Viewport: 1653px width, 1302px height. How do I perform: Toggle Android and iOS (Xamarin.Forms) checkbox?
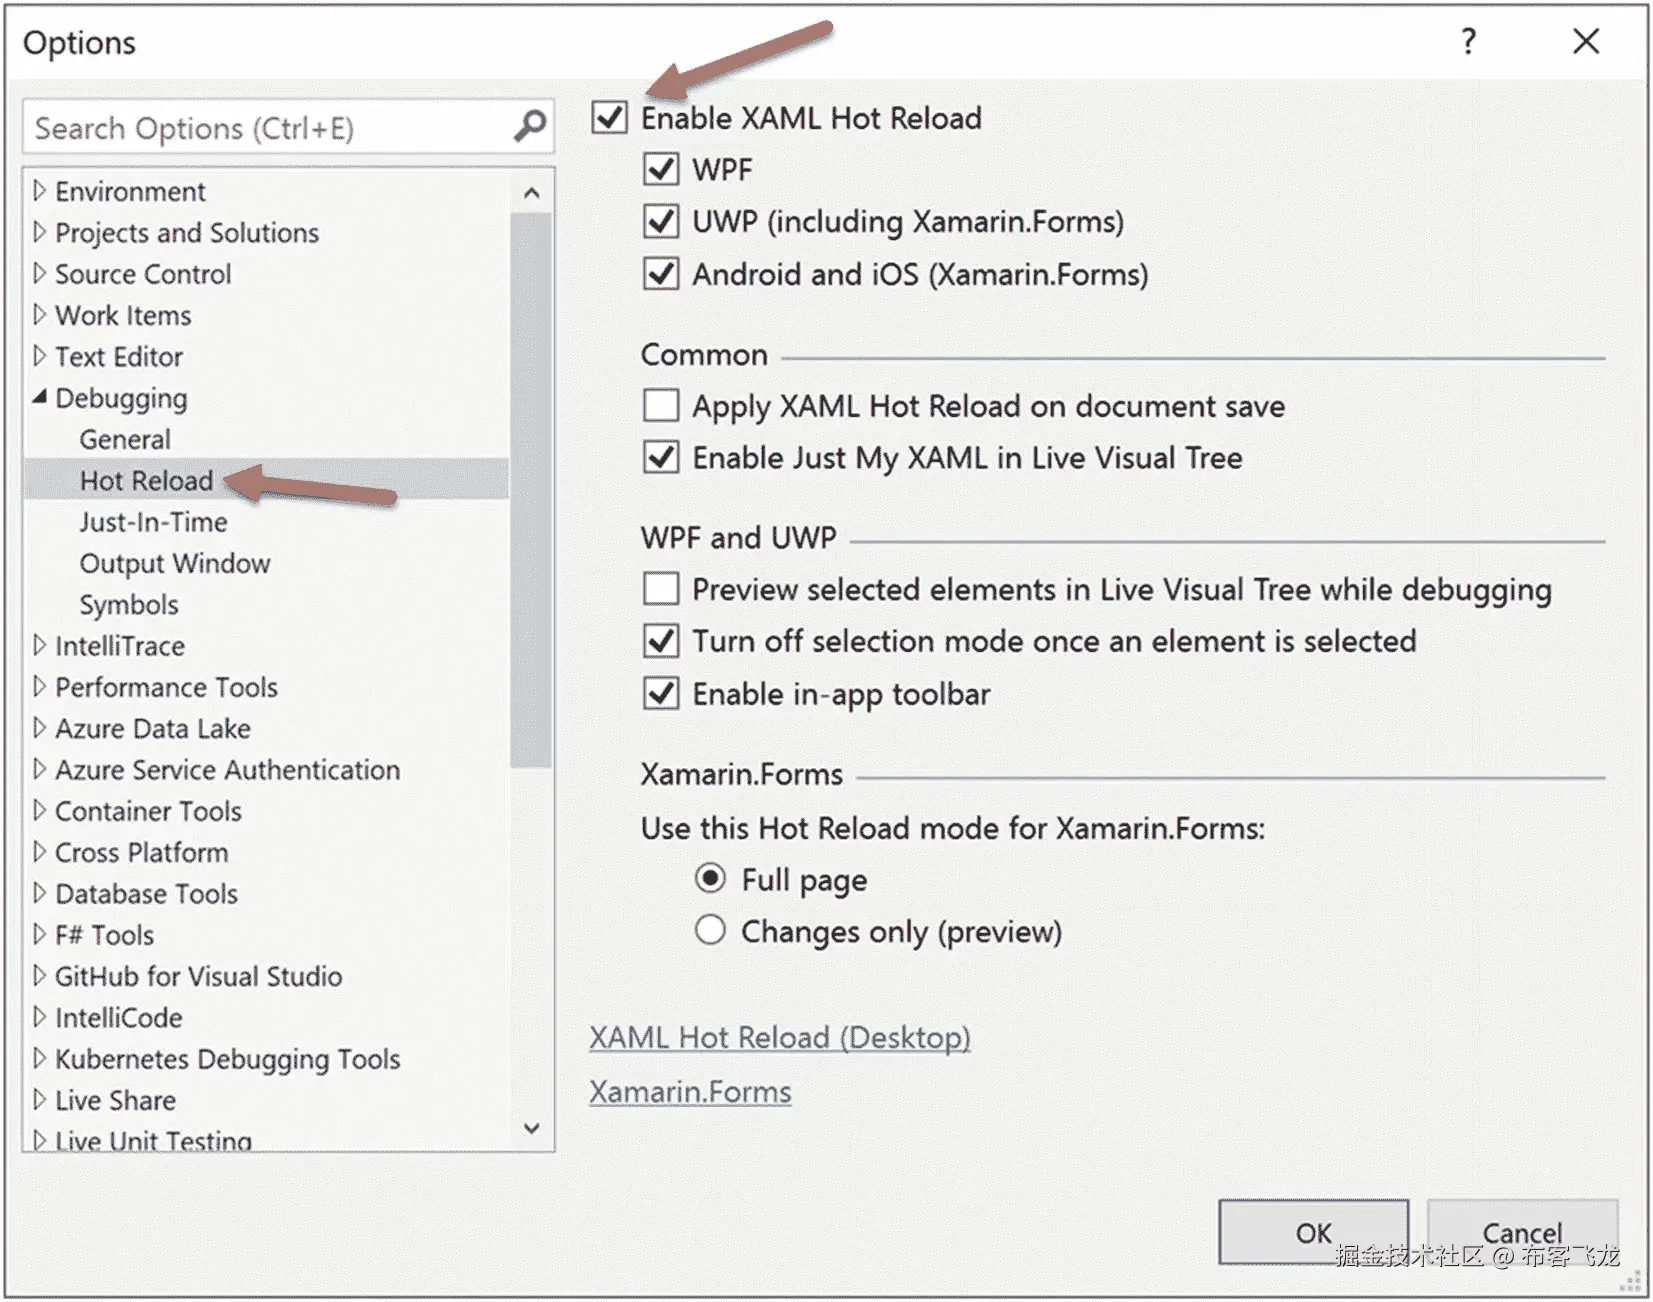[x=661, y=274]
